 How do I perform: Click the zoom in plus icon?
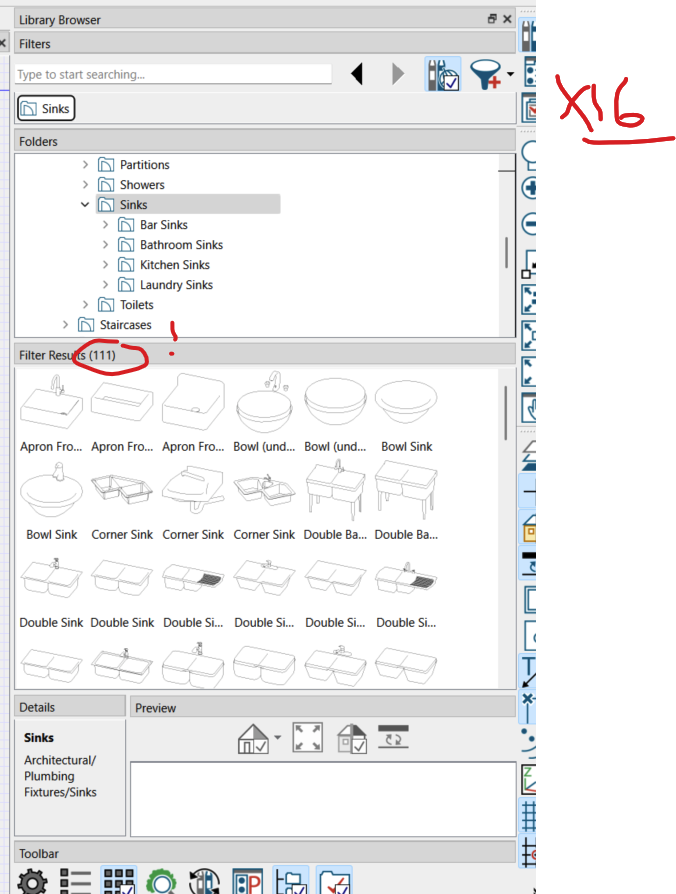tap(529, 188)
